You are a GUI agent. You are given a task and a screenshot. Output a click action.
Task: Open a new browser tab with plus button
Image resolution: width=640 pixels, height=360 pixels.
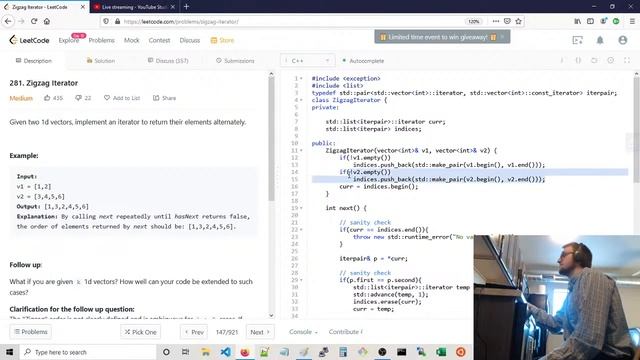186,7
